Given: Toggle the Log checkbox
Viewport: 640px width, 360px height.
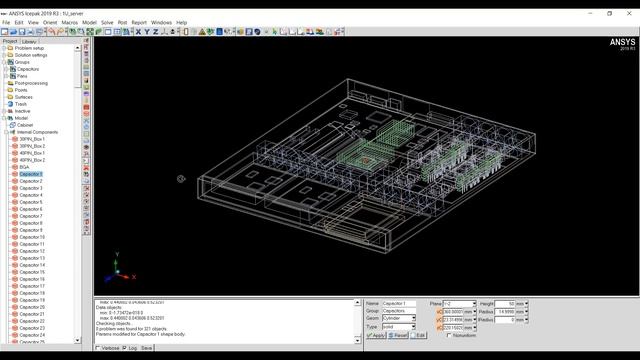Looking at the screenshot, I should tap(124, 348).
